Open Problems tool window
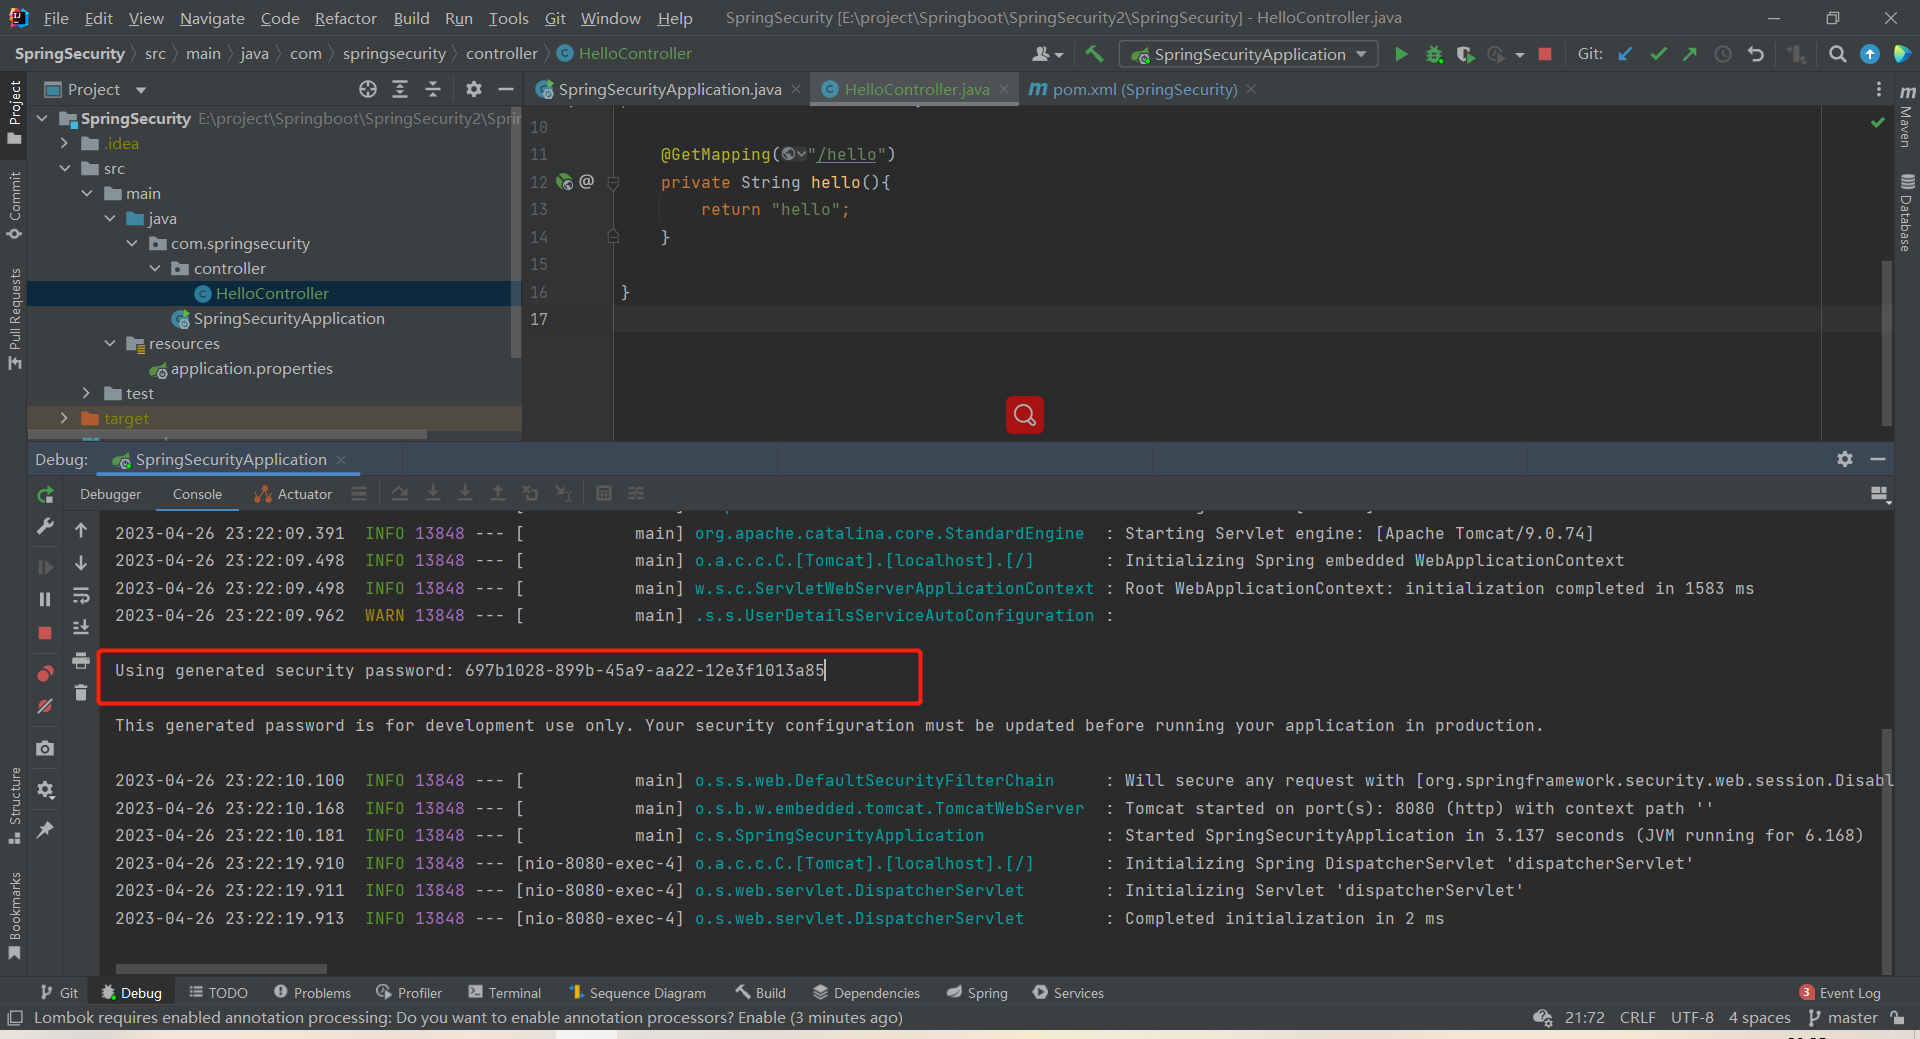The image size is (1920, 1039). pos(312,992)
